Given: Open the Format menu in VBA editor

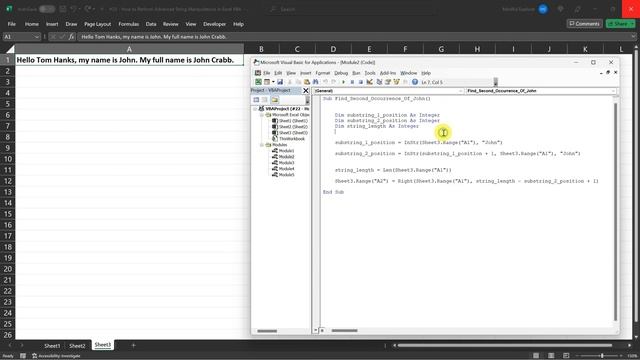Looking at the screenshot, I should [x=322, y=73].
